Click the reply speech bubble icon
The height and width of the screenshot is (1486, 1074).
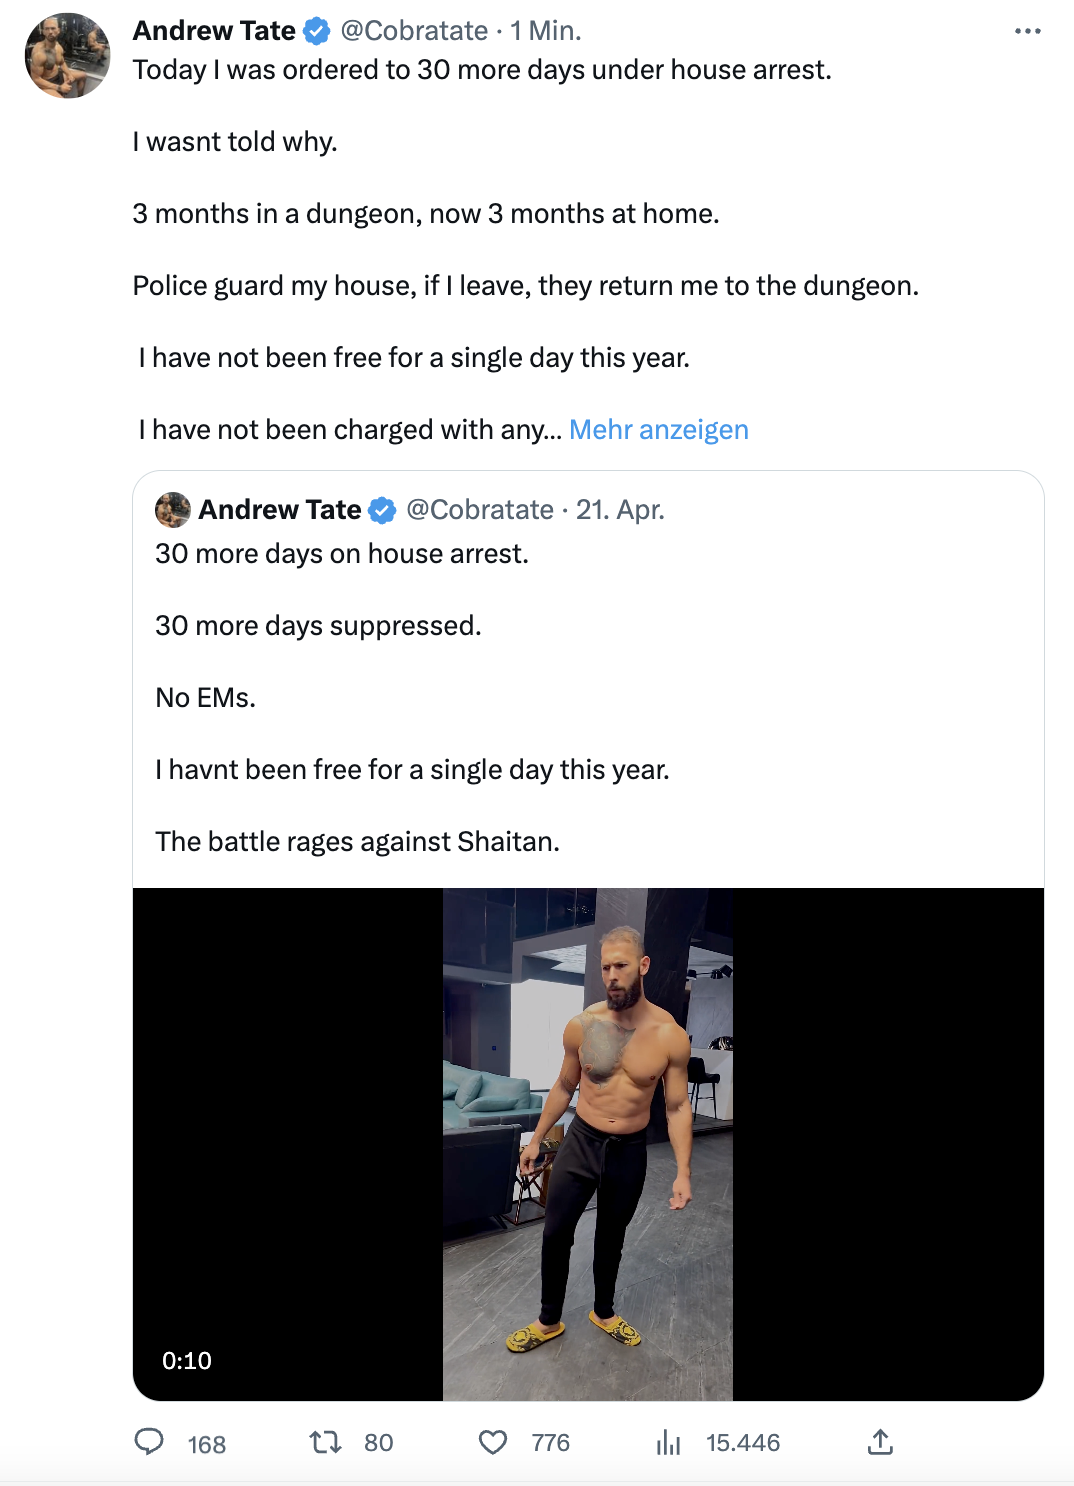[150, 1441]
